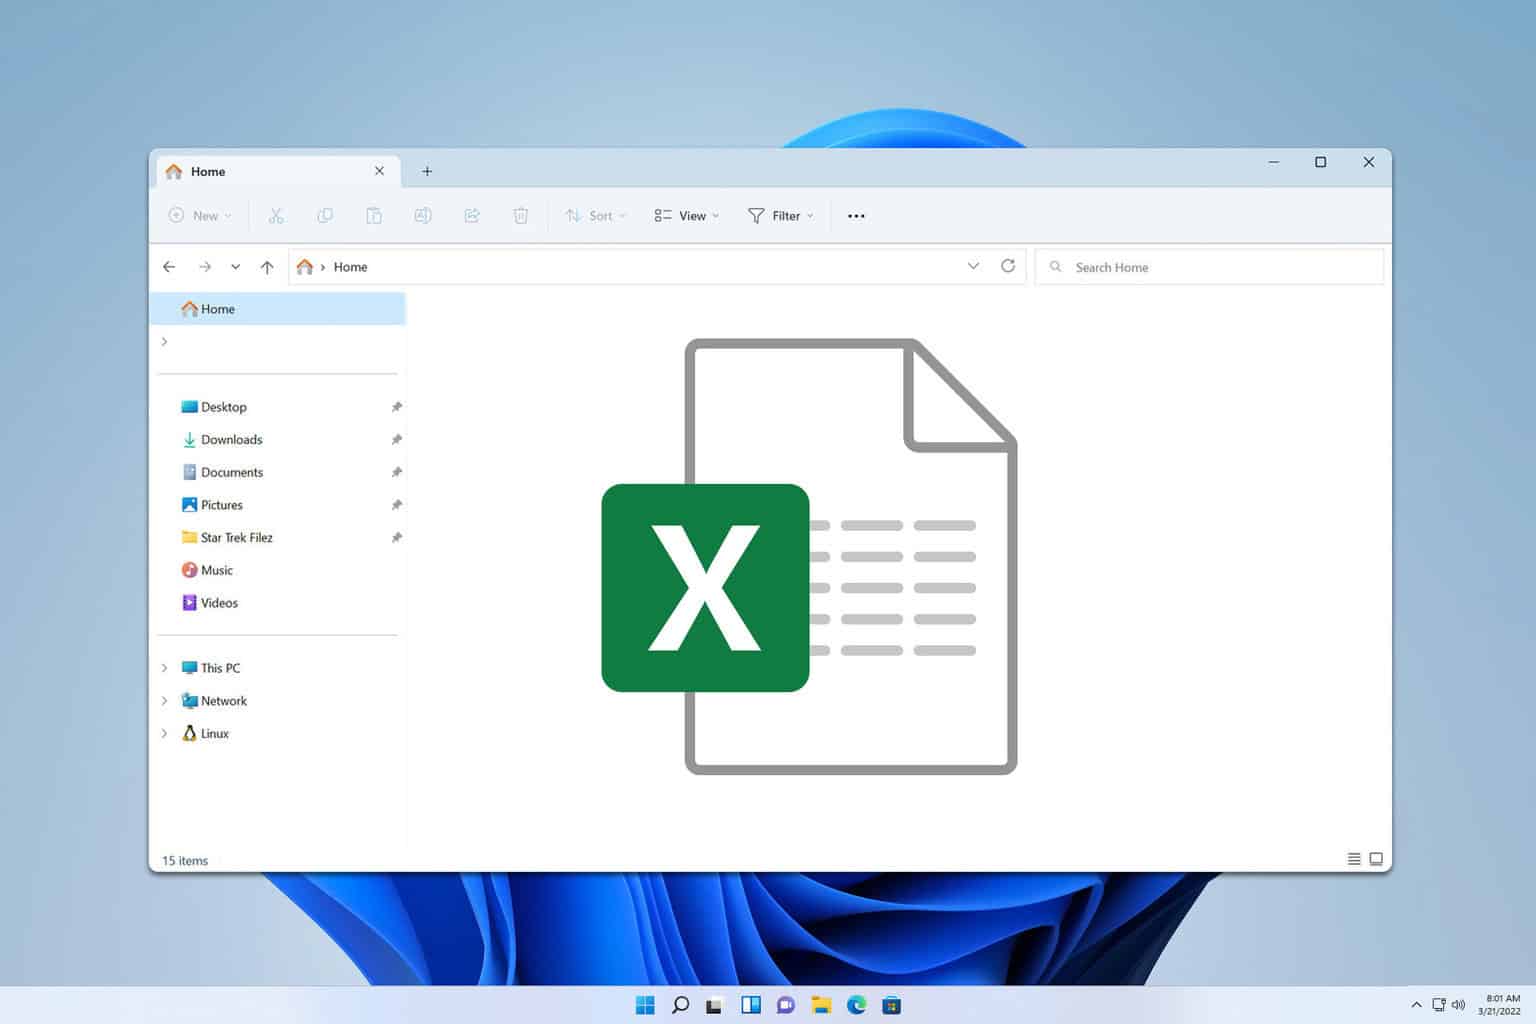Open Task View on taskbar

[714, 1005]
